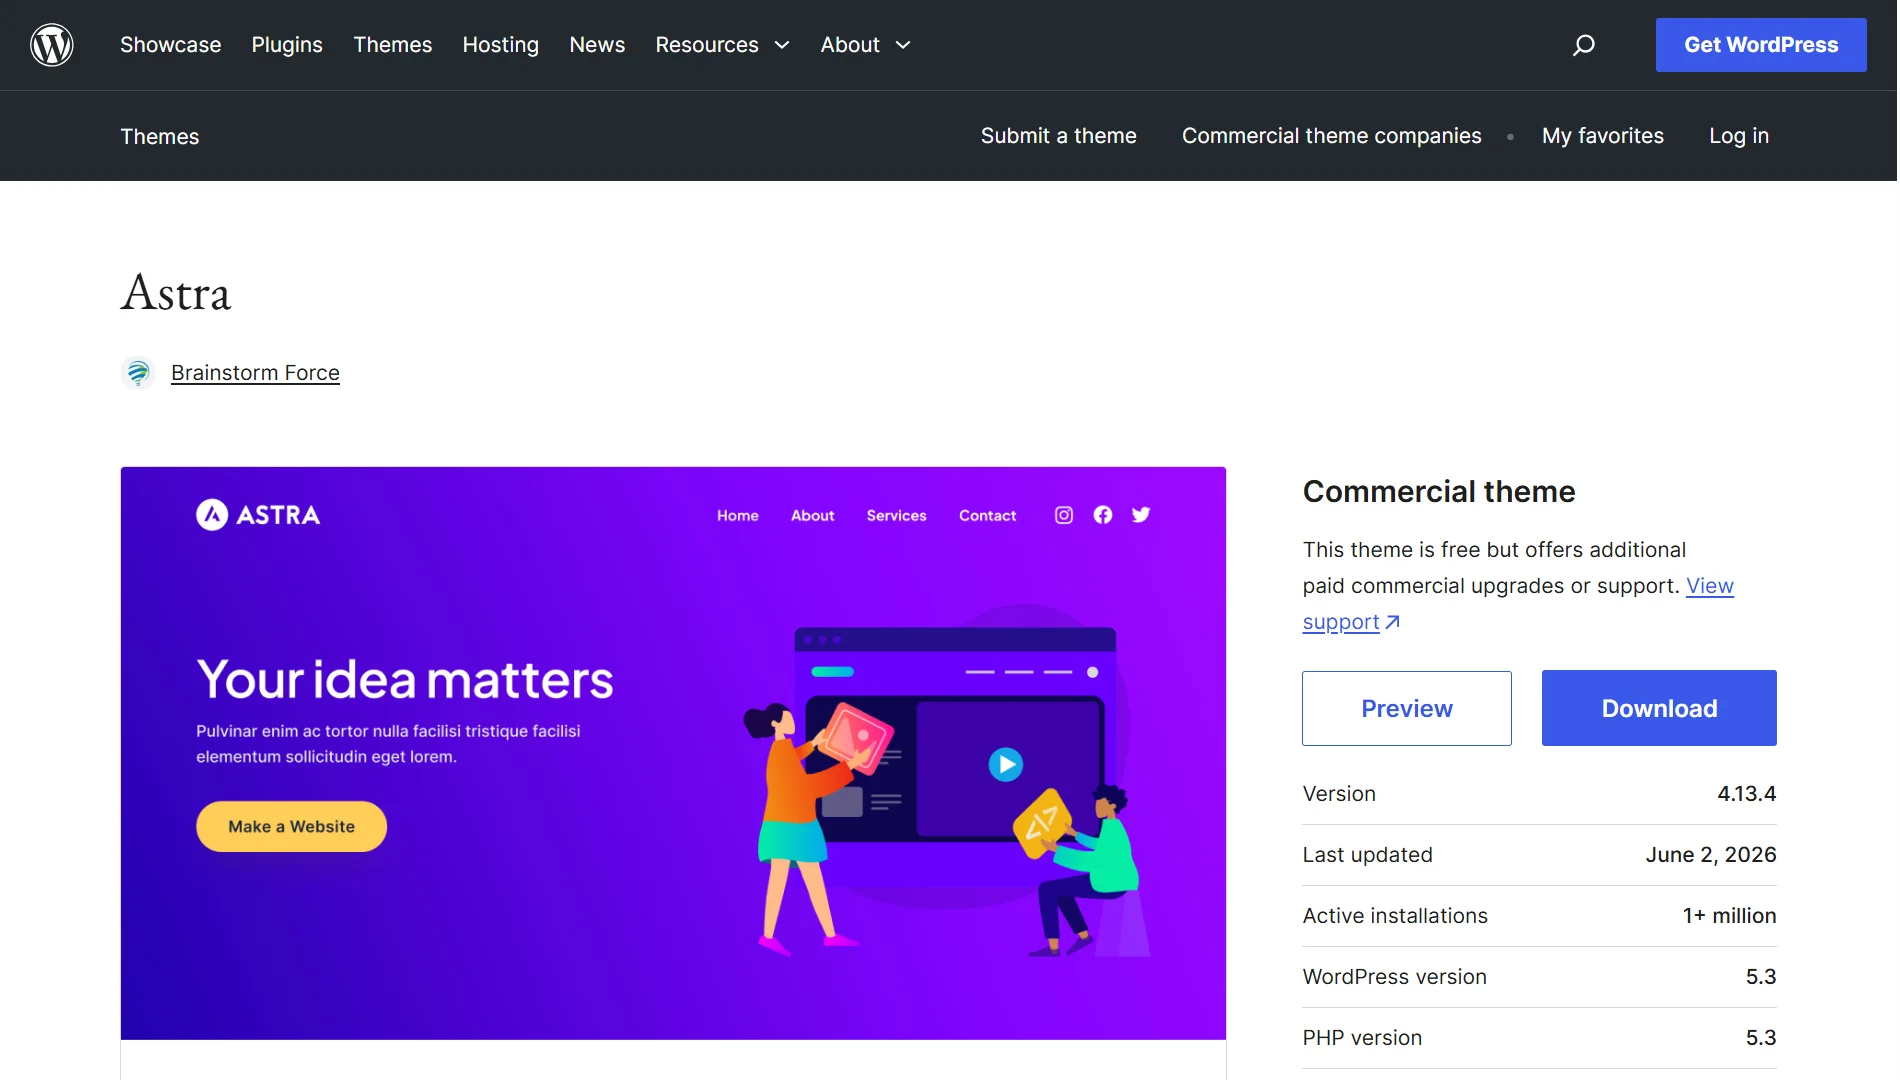This screenshot has width=1900, height=1080.
Task: Go to My favorites
Action: 1603,136
